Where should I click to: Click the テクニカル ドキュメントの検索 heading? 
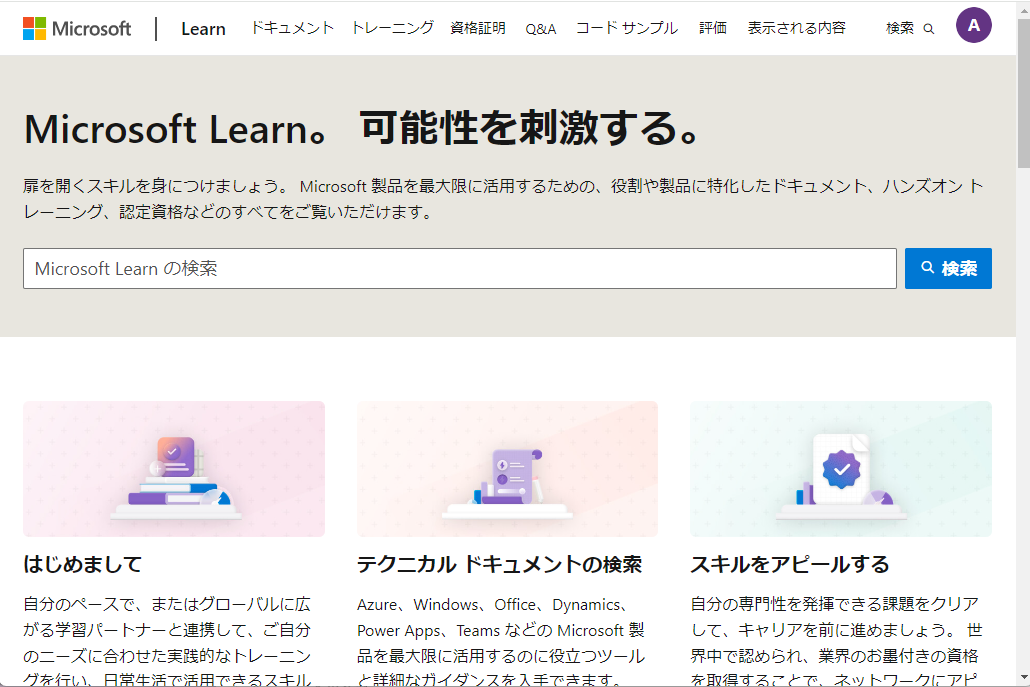[499, 564]
